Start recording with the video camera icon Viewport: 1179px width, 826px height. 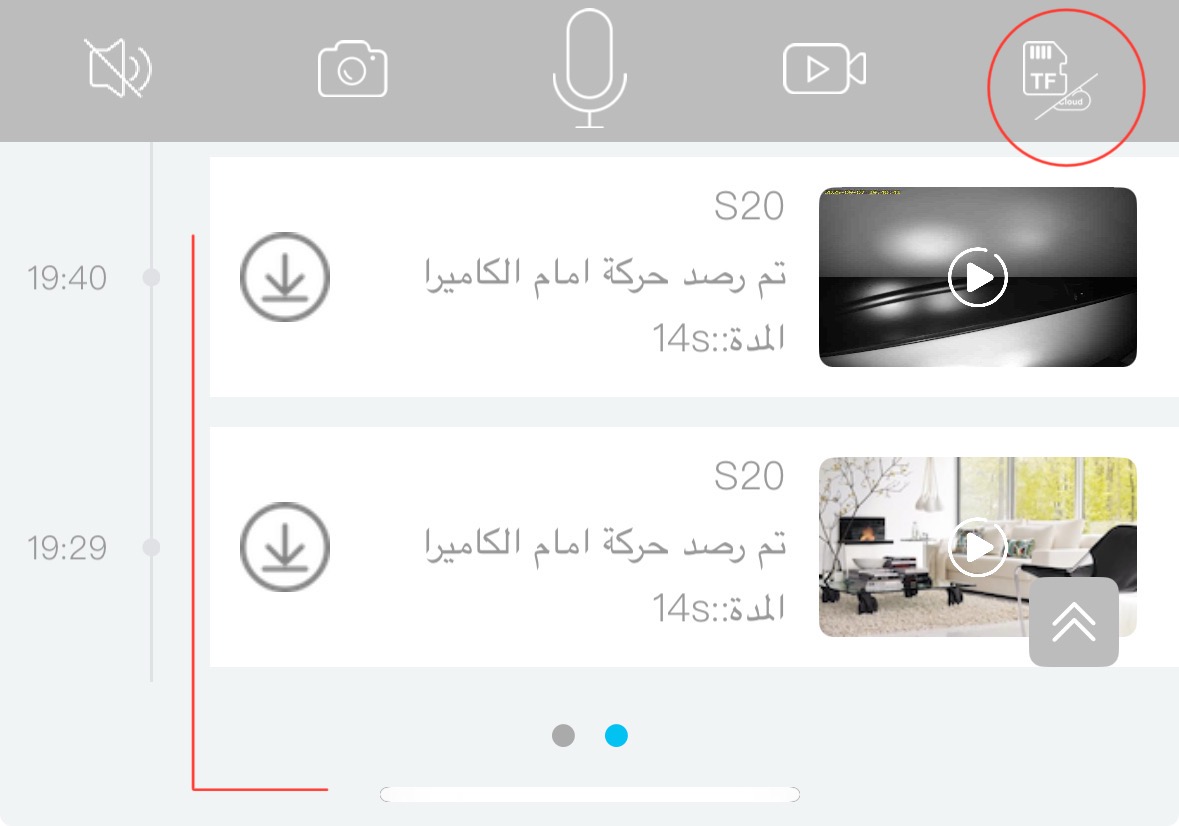825,68
